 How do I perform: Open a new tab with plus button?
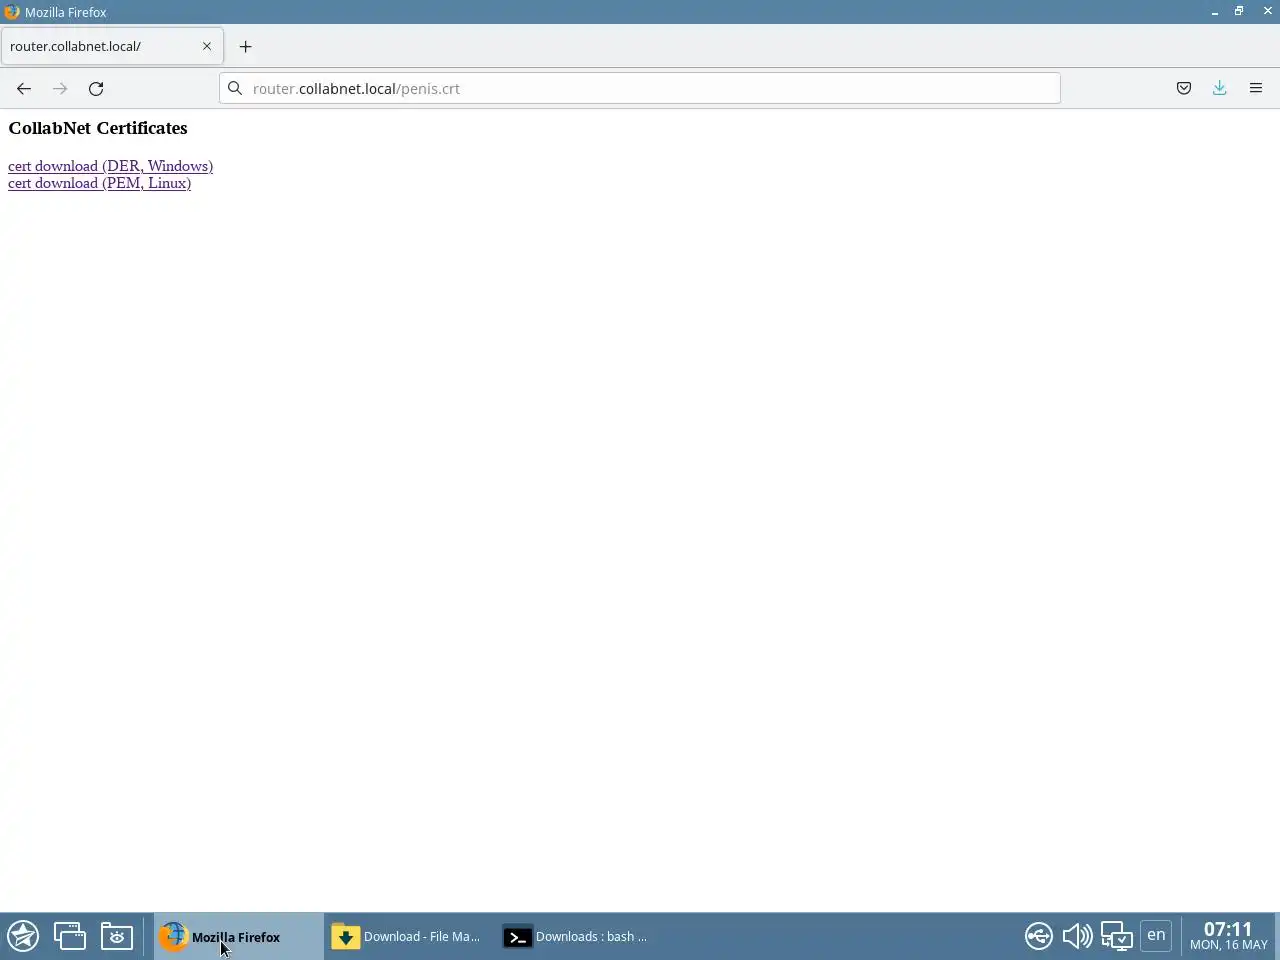[245, 46]
